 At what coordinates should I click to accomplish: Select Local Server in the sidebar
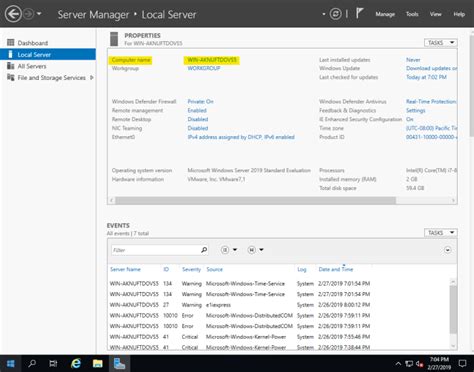(x=48, y=54)
